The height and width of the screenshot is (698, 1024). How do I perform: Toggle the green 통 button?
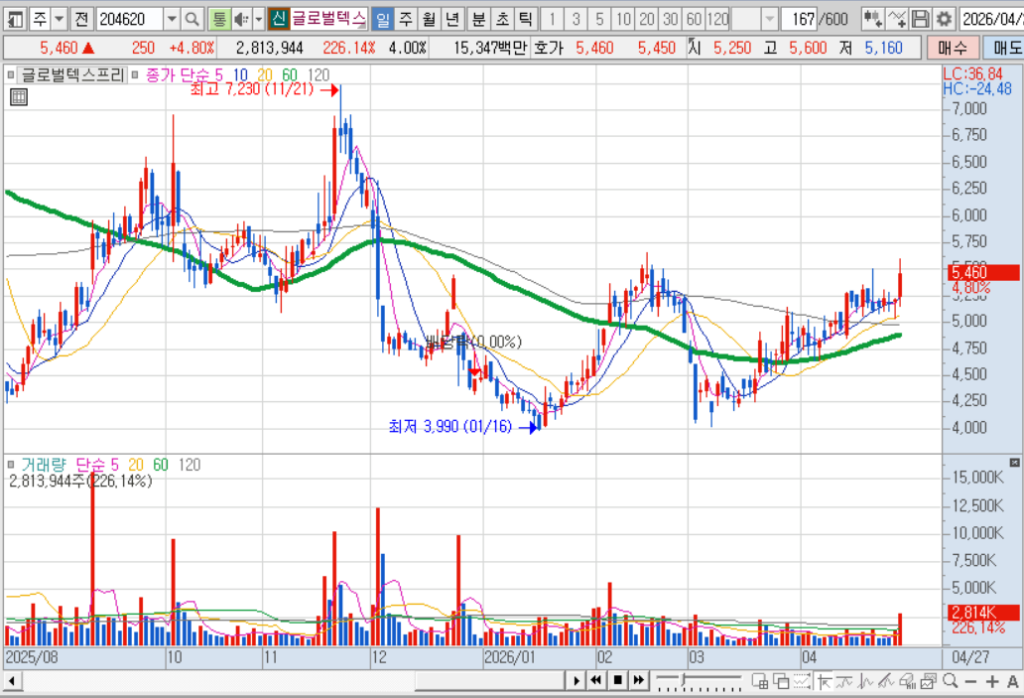point(219,20)
